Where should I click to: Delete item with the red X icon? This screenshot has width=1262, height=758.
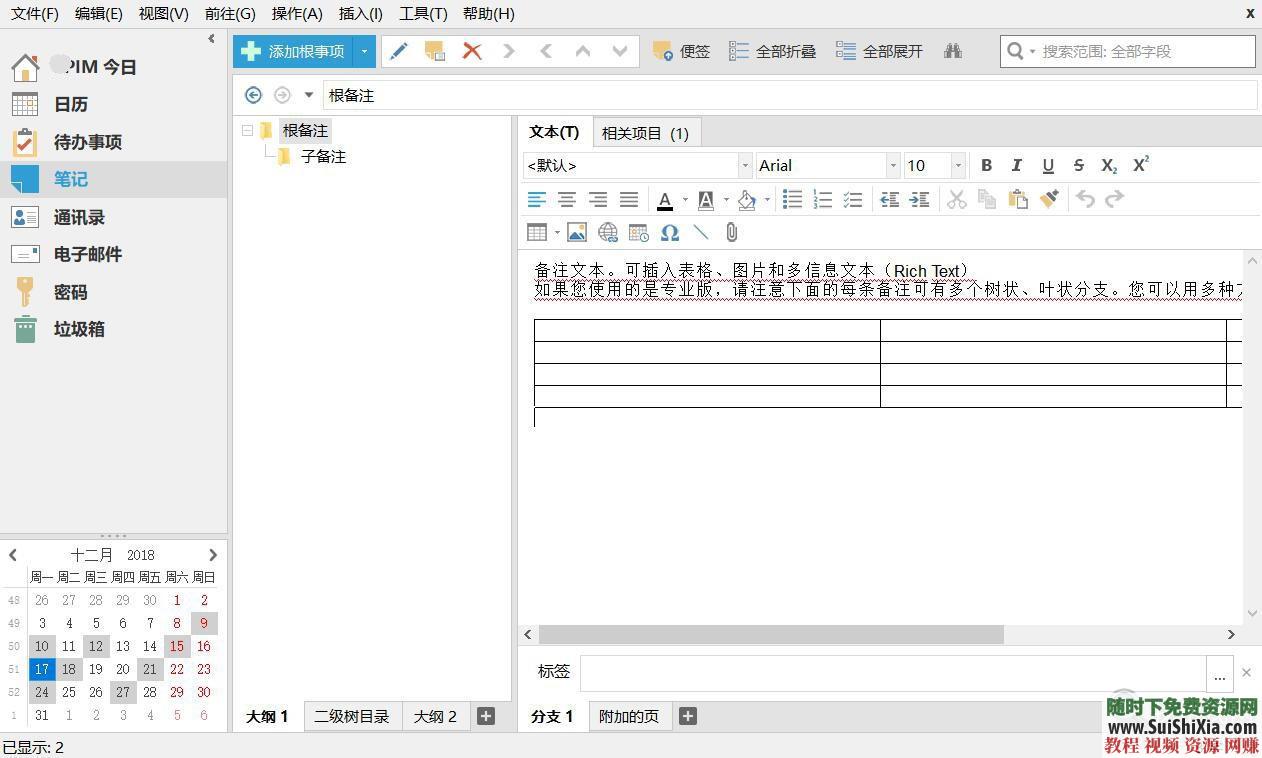pyautogui.click(x=472, y=51)
